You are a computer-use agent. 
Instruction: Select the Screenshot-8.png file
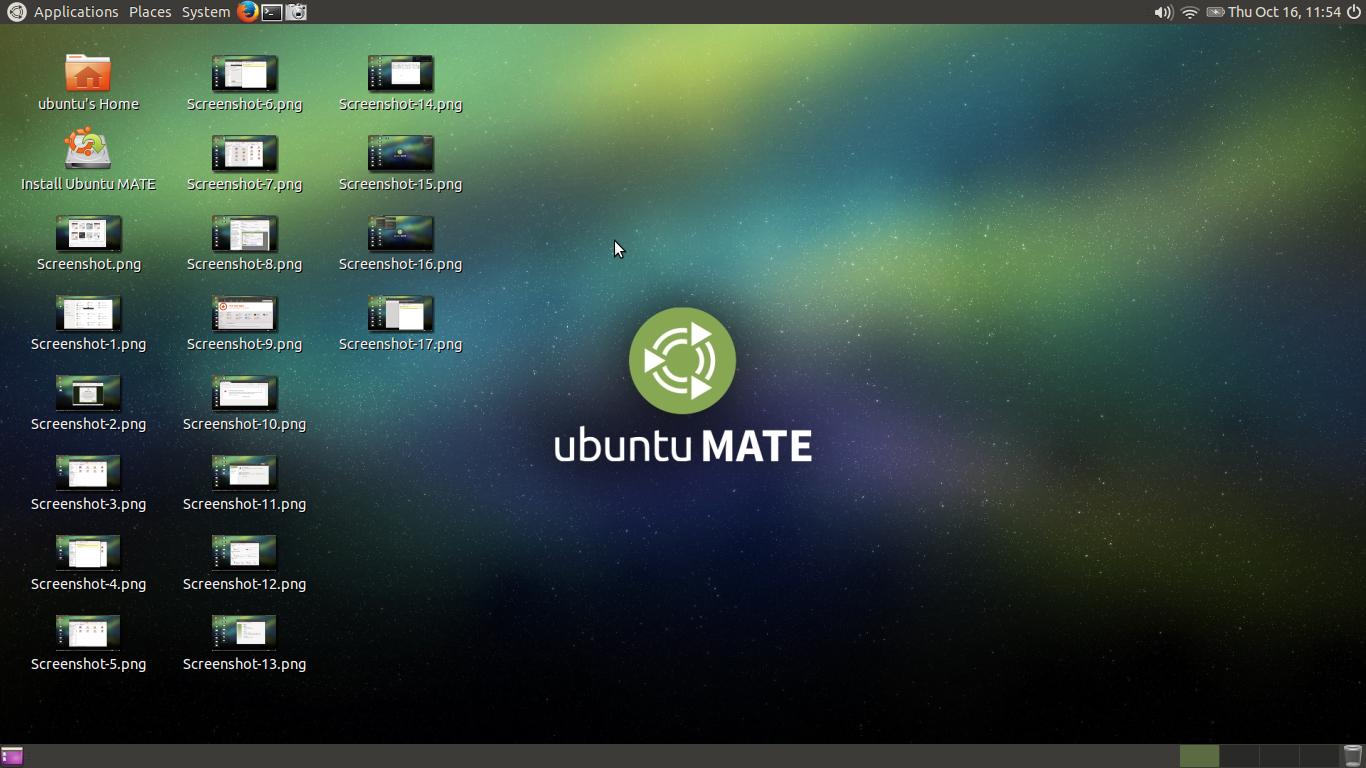tap(244, 244)
